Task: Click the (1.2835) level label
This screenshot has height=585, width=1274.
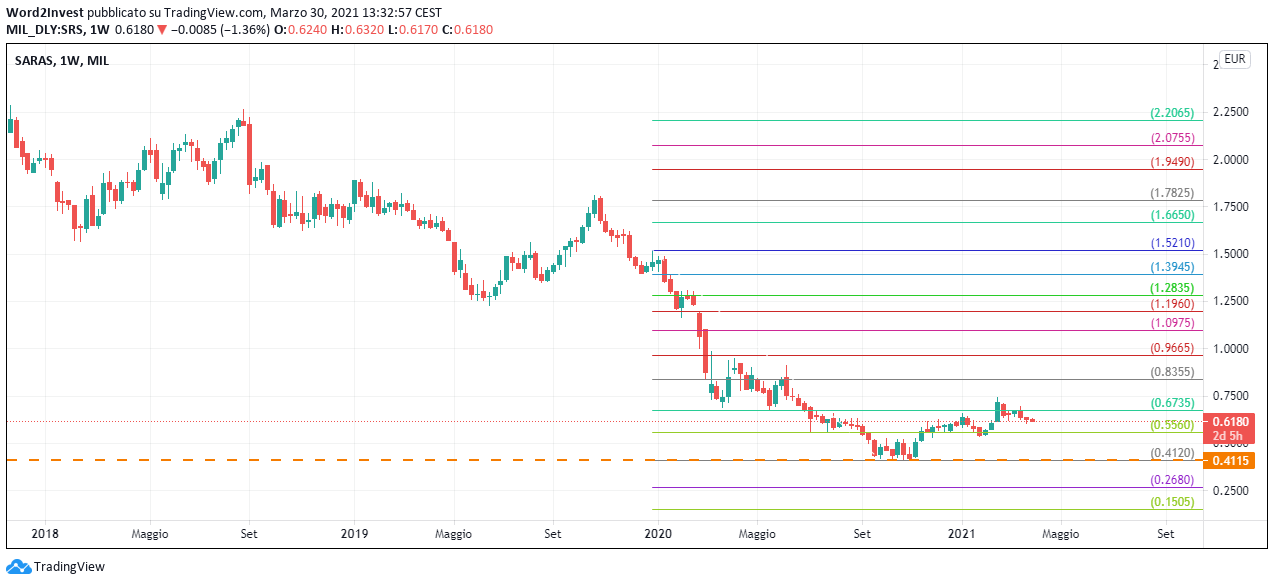Action: pos(1173,288)
